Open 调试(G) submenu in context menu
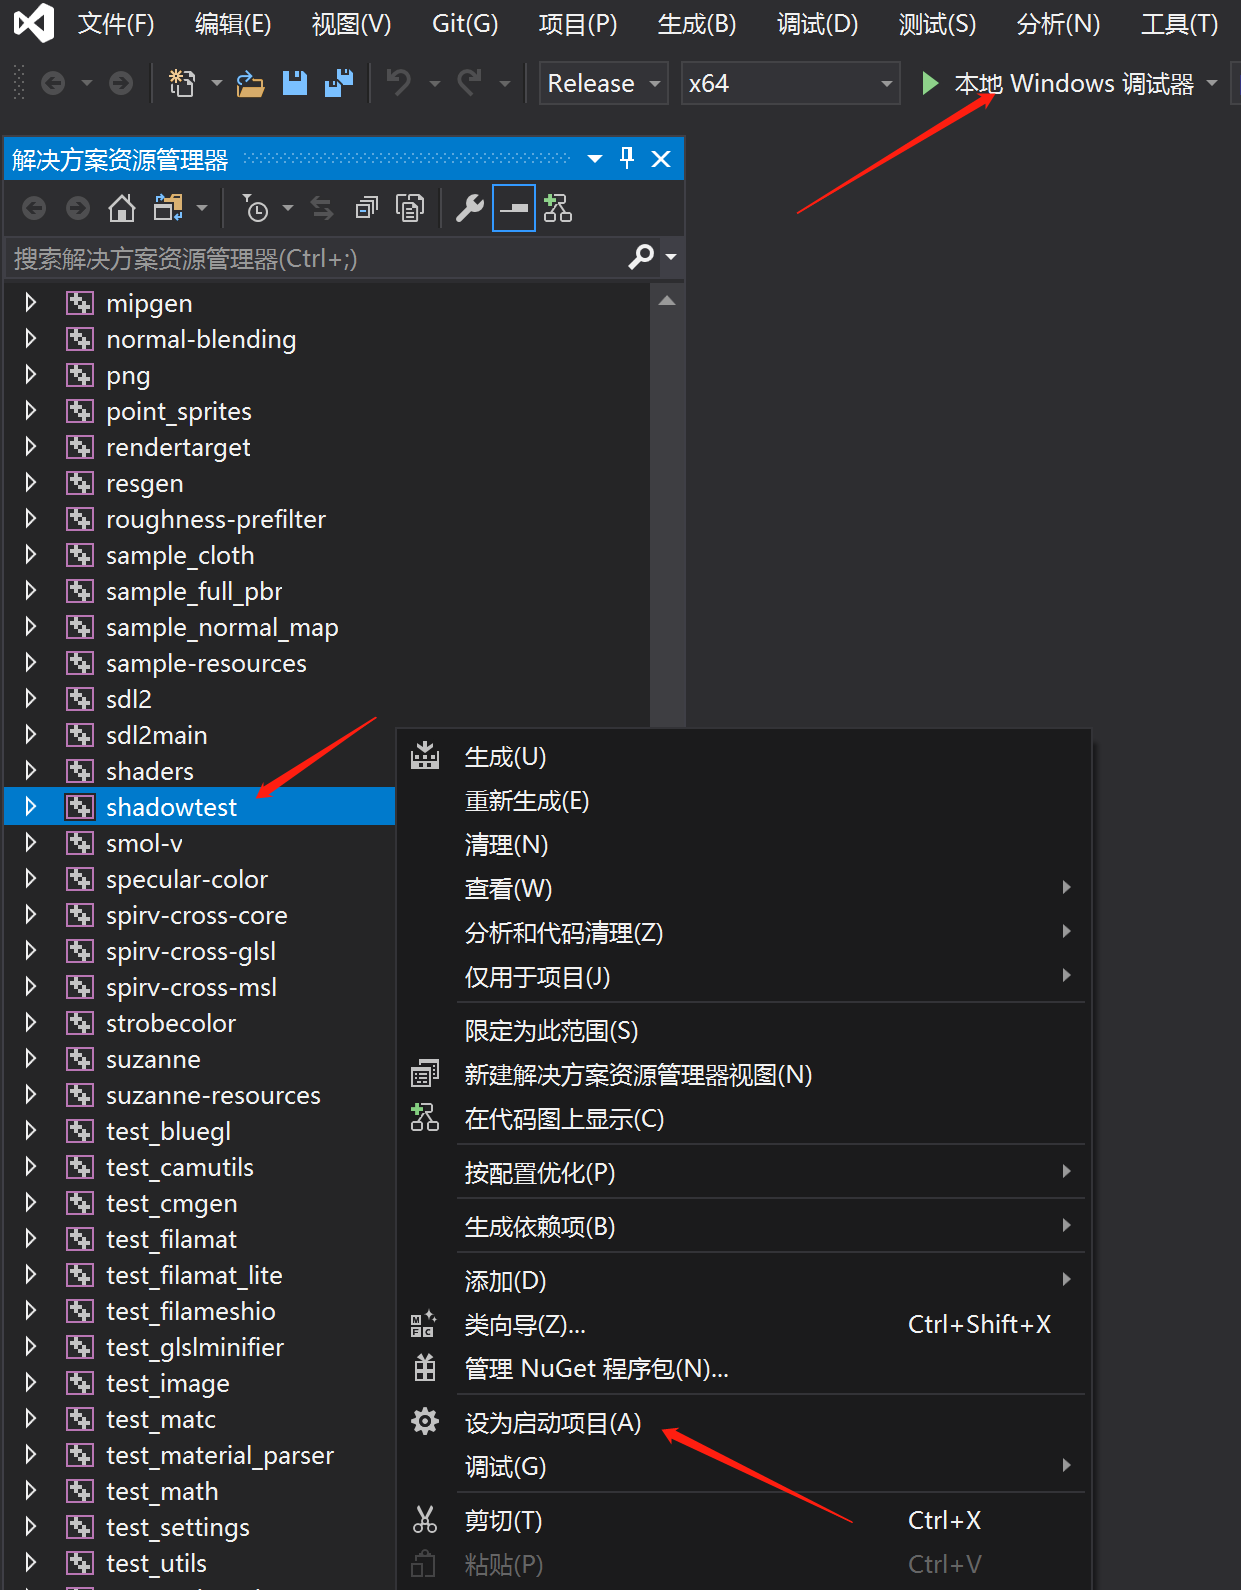1241x1590 pixels. 743,1466
